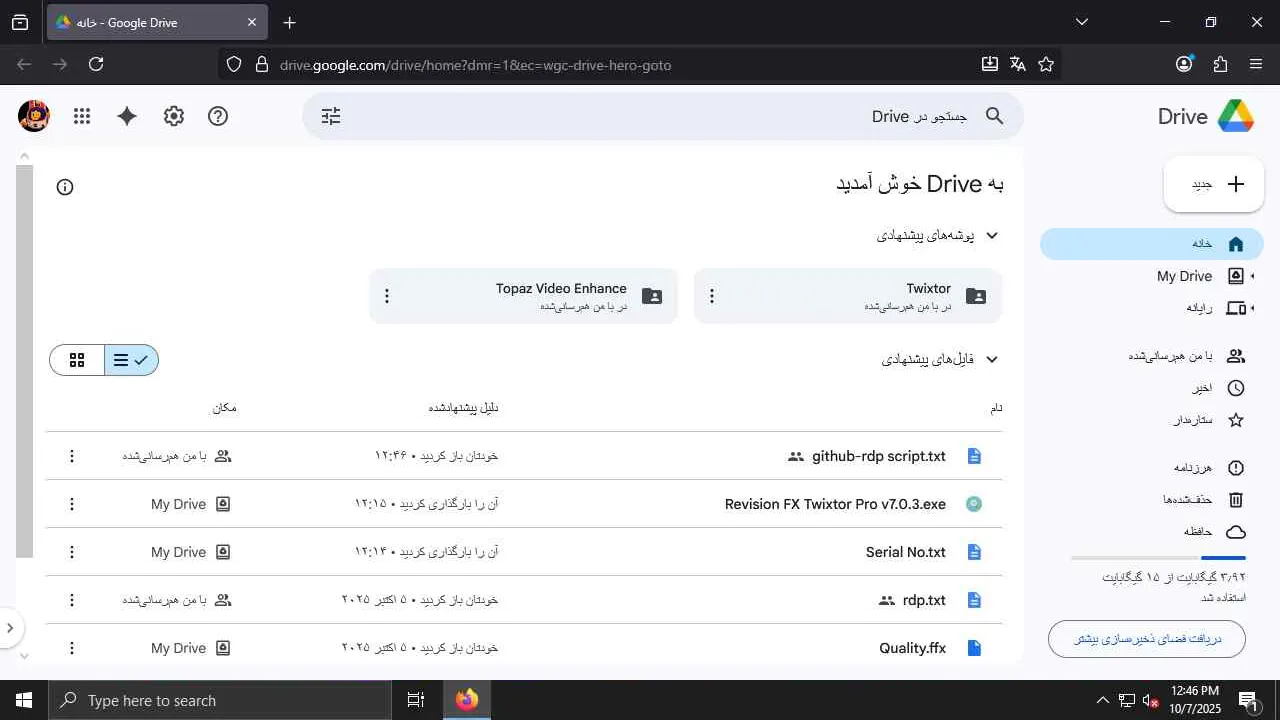Click the Drive logo
This screenshot has width=1280, height=720.
1206,116
